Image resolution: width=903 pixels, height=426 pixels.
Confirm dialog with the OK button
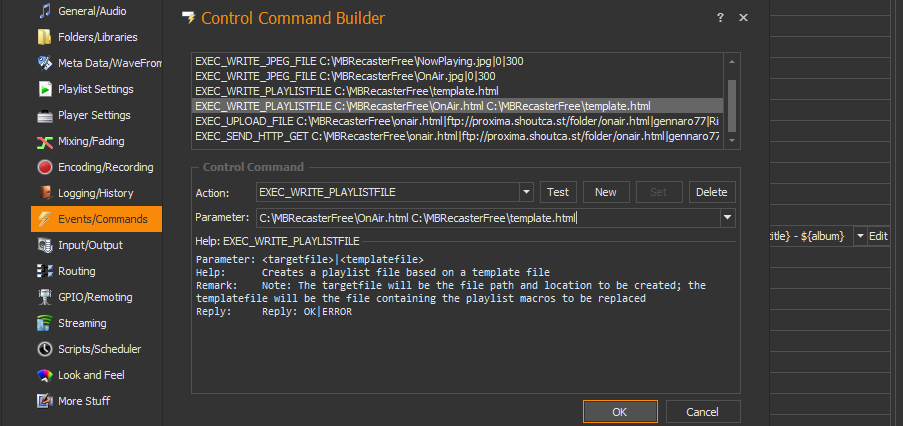pyautogui.click(x=620, y=412)
